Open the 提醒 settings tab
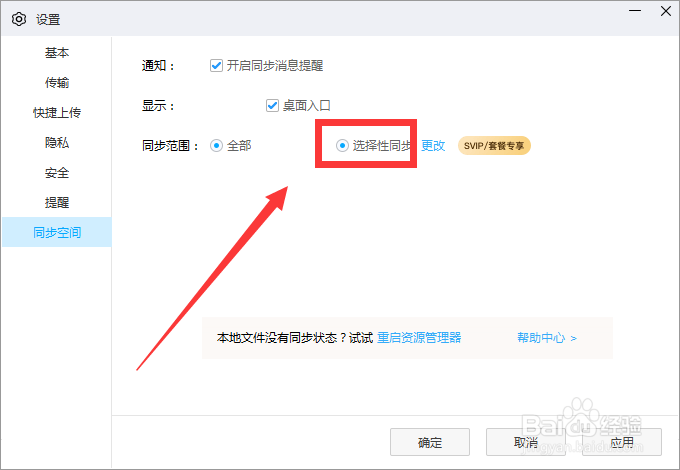This screenshot has width=680, height=470. [57, 202]
